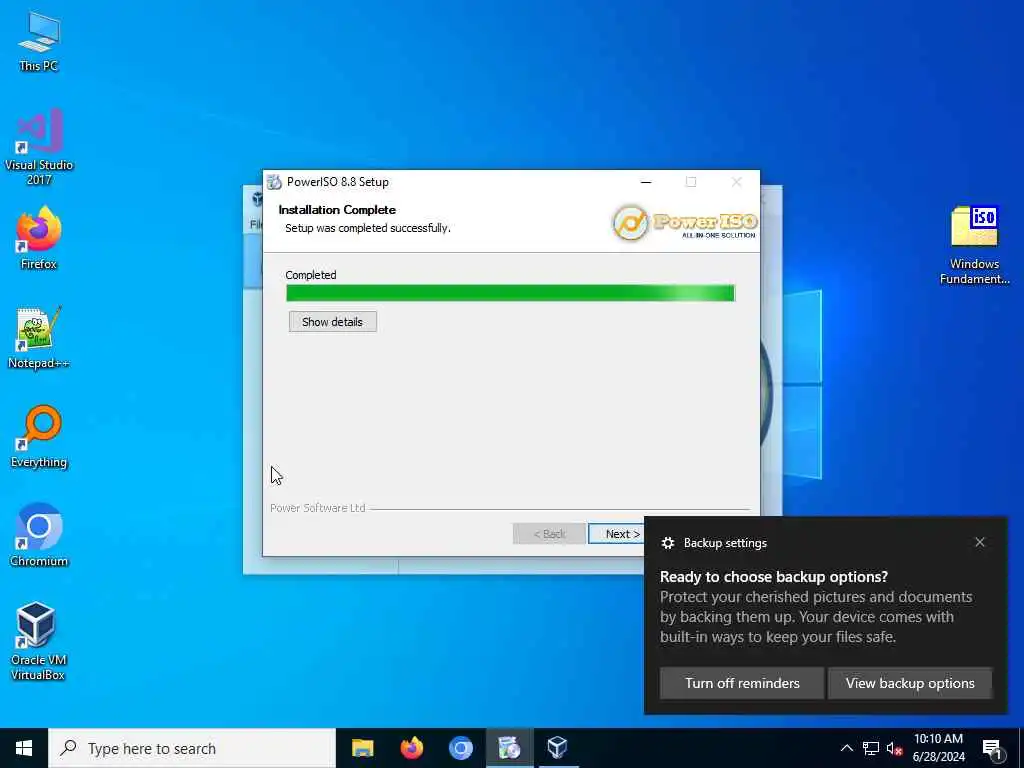This screenshot has height=768, width=1024.
Task: Select the Visual Studio 2017 shortcut
Action: [39, 146]
